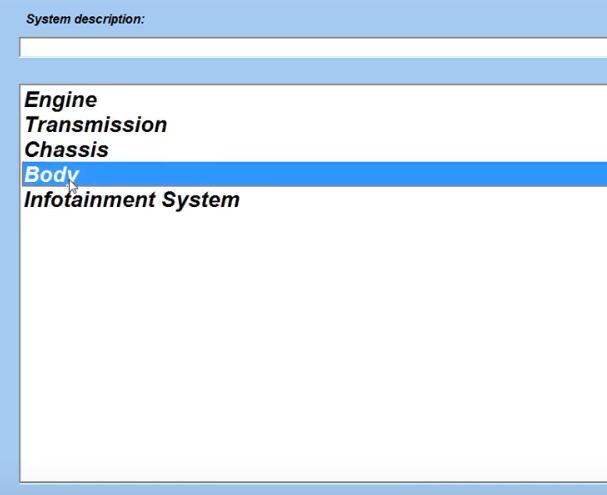Click the System description text field
607x495 pixels.
313,48
